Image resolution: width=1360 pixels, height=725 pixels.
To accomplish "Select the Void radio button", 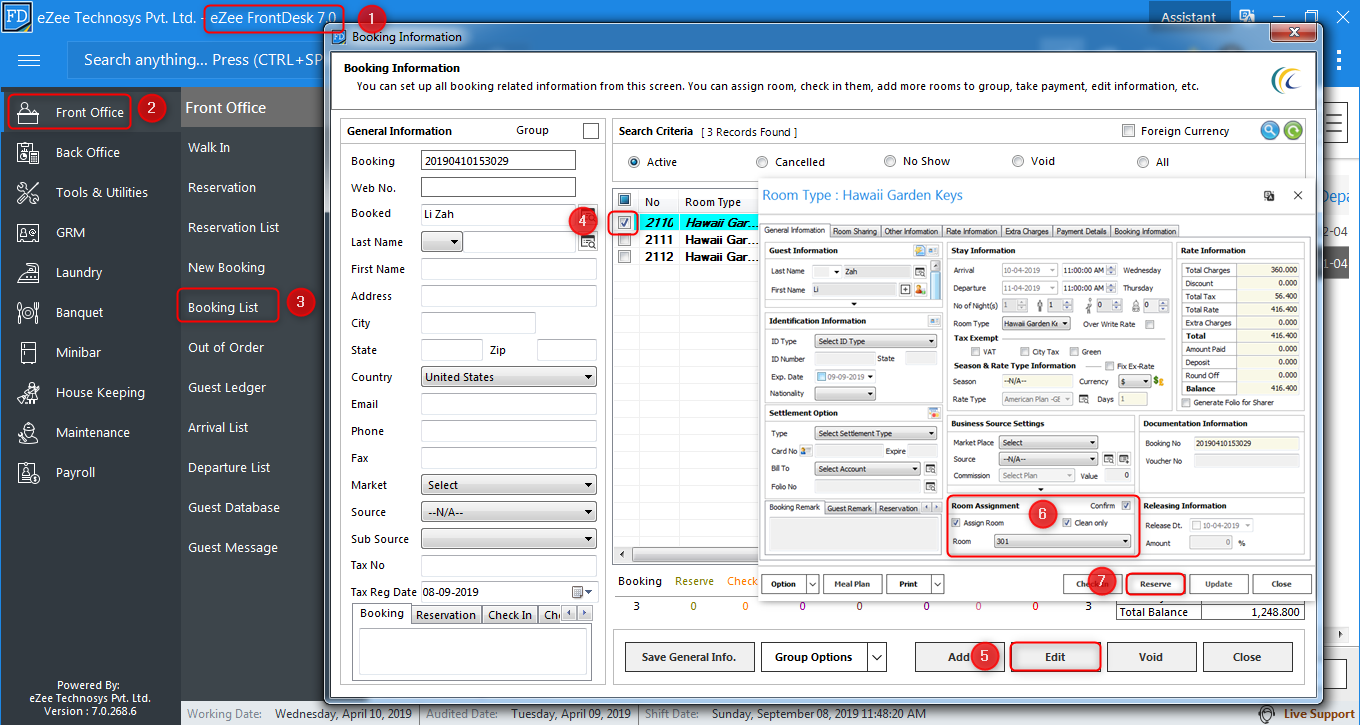I will tap(1018, 162).
